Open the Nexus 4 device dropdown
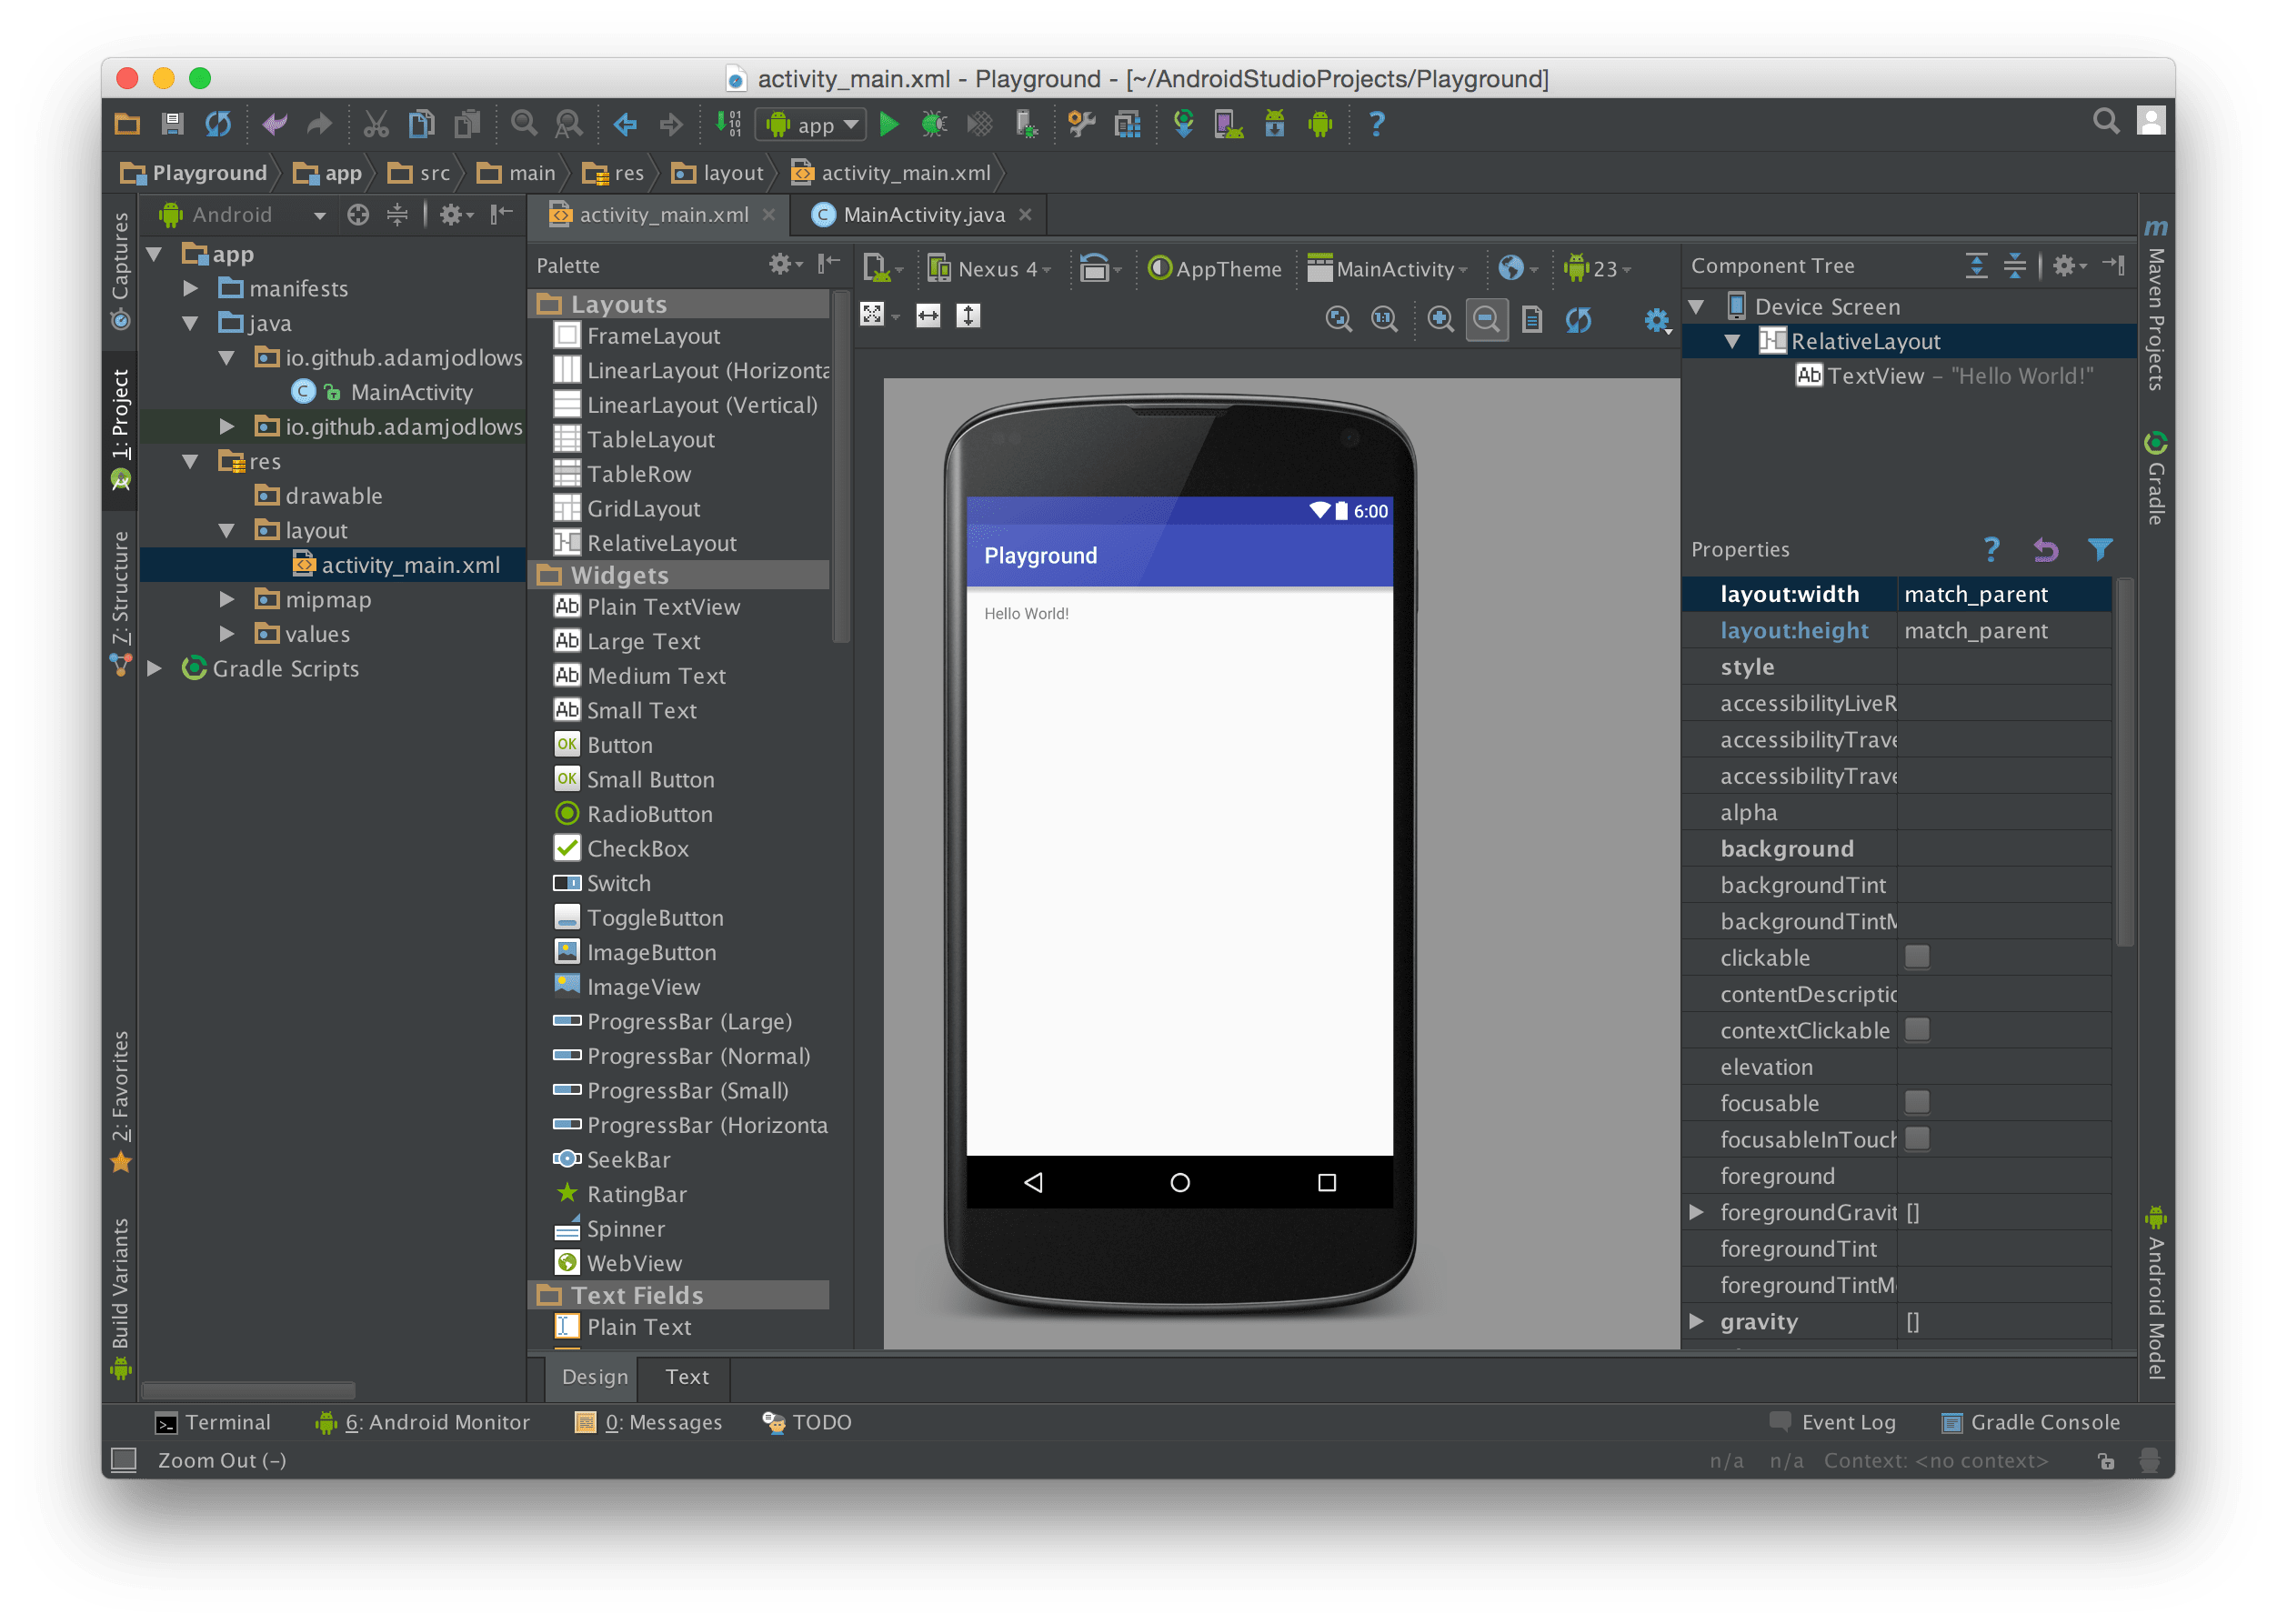Image resolution: width=2277 pixels, height=1624 pixels. pos(989,268)
